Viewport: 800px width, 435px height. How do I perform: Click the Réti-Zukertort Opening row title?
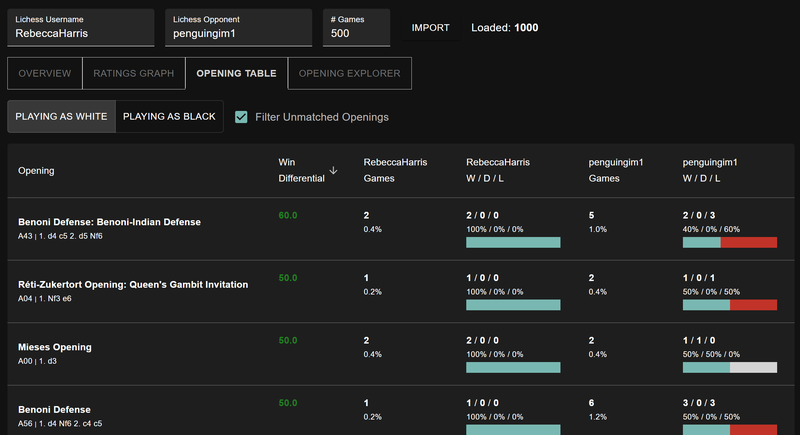pos(133,284)
